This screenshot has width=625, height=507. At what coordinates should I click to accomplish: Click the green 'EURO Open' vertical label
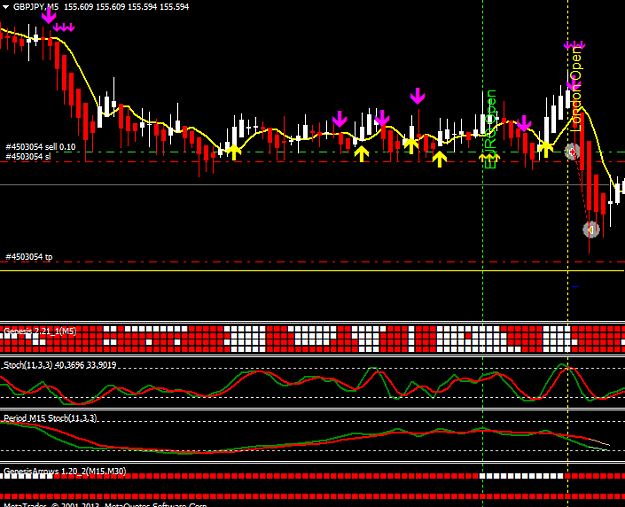tap(491, 129)
